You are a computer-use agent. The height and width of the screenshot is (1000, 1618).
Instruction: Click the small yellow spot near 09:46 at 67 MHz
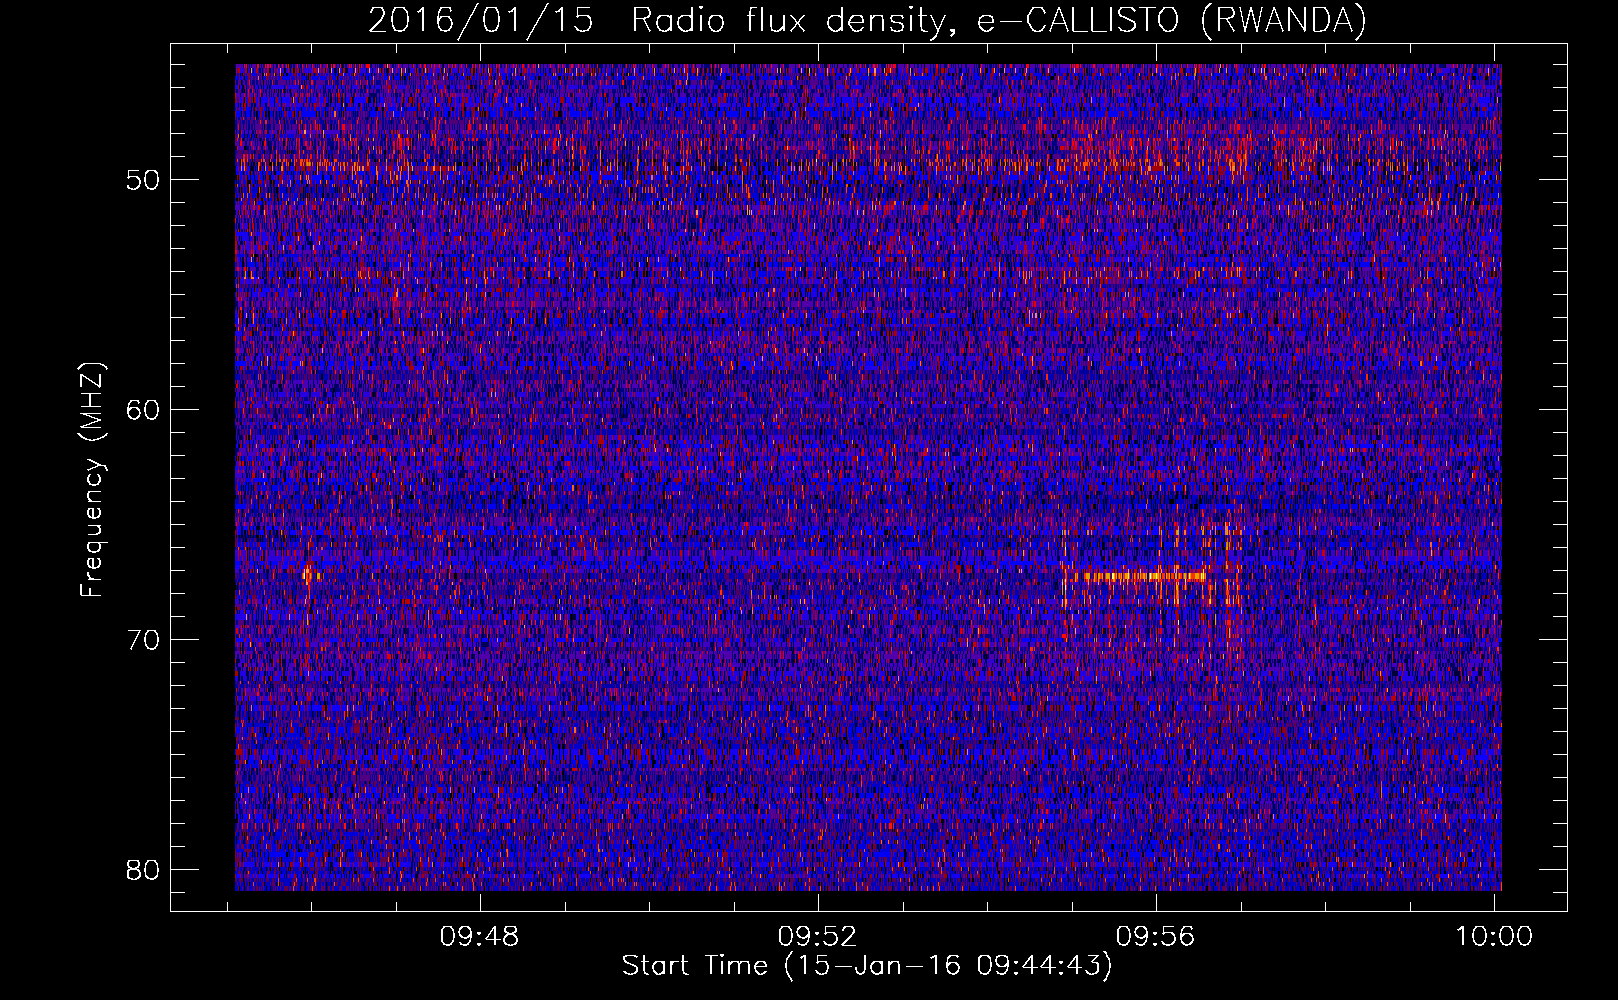(309, 575)
